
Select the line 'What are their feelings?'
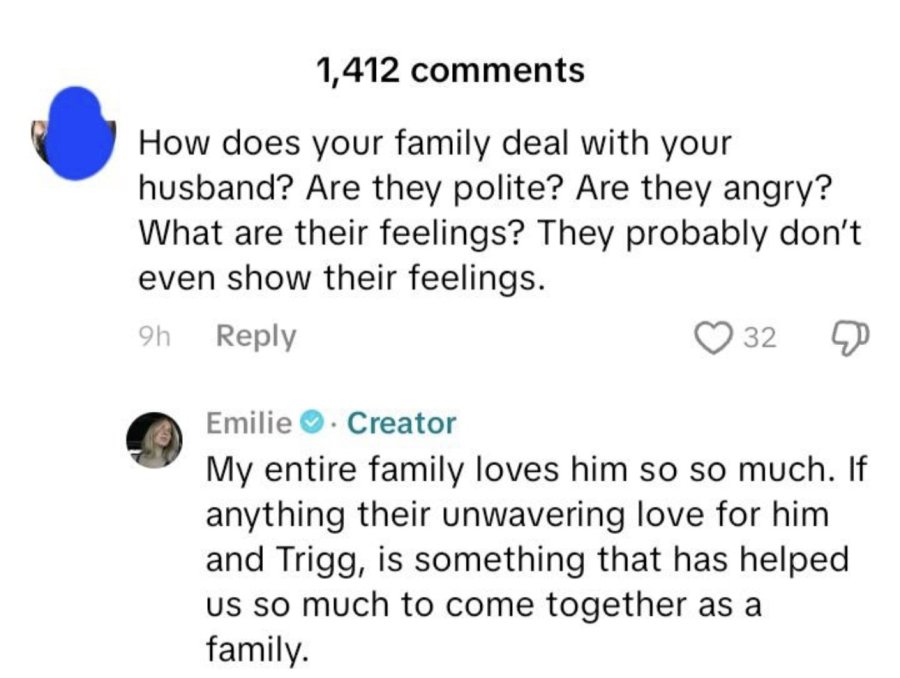click(500, 233)
